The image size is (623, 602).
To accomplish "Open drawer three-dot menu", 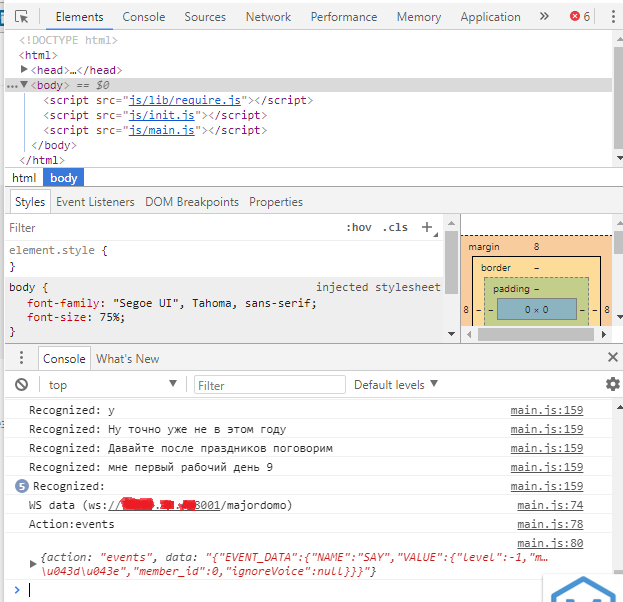I will (x=22, y=358).
